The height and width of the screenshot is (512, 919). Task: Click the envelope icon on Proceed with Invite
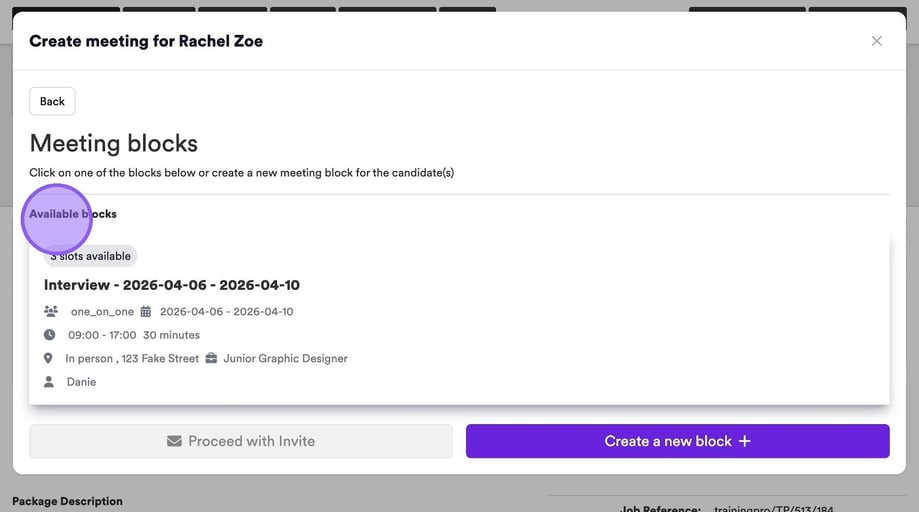(174, 441)
